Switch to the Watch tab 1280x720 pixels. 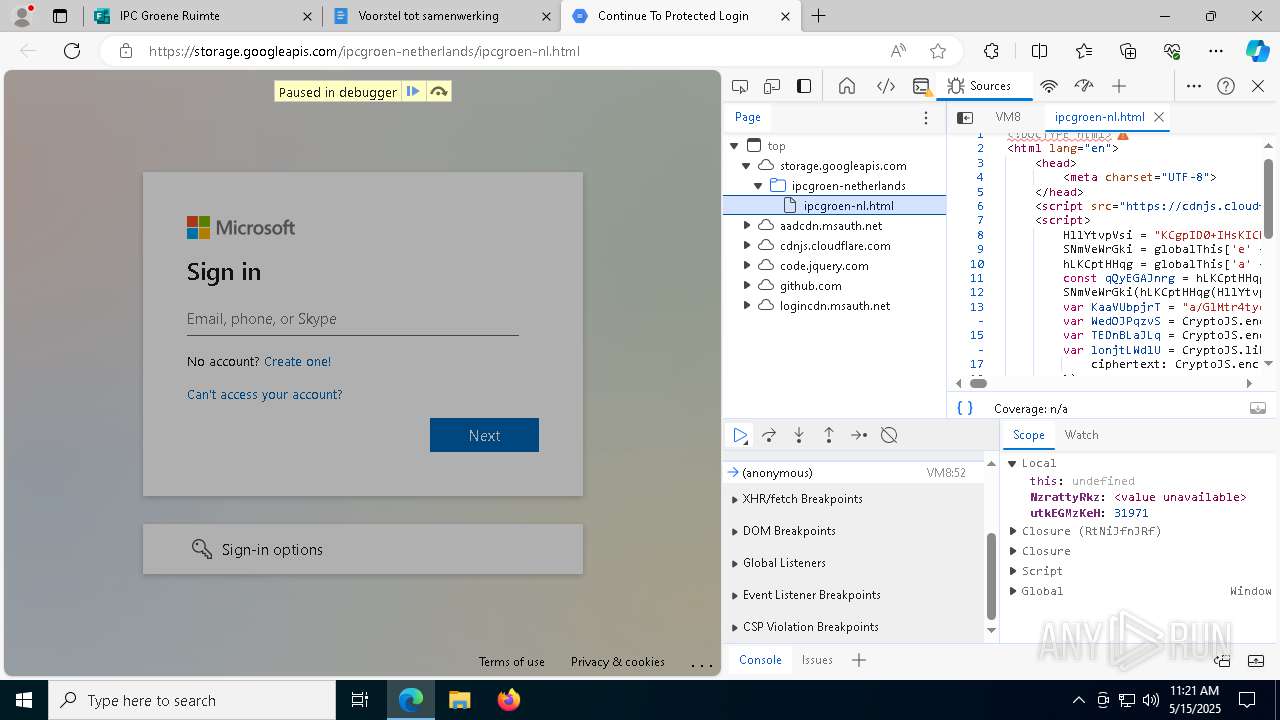pyautogui.click(x=1082, y=435)
